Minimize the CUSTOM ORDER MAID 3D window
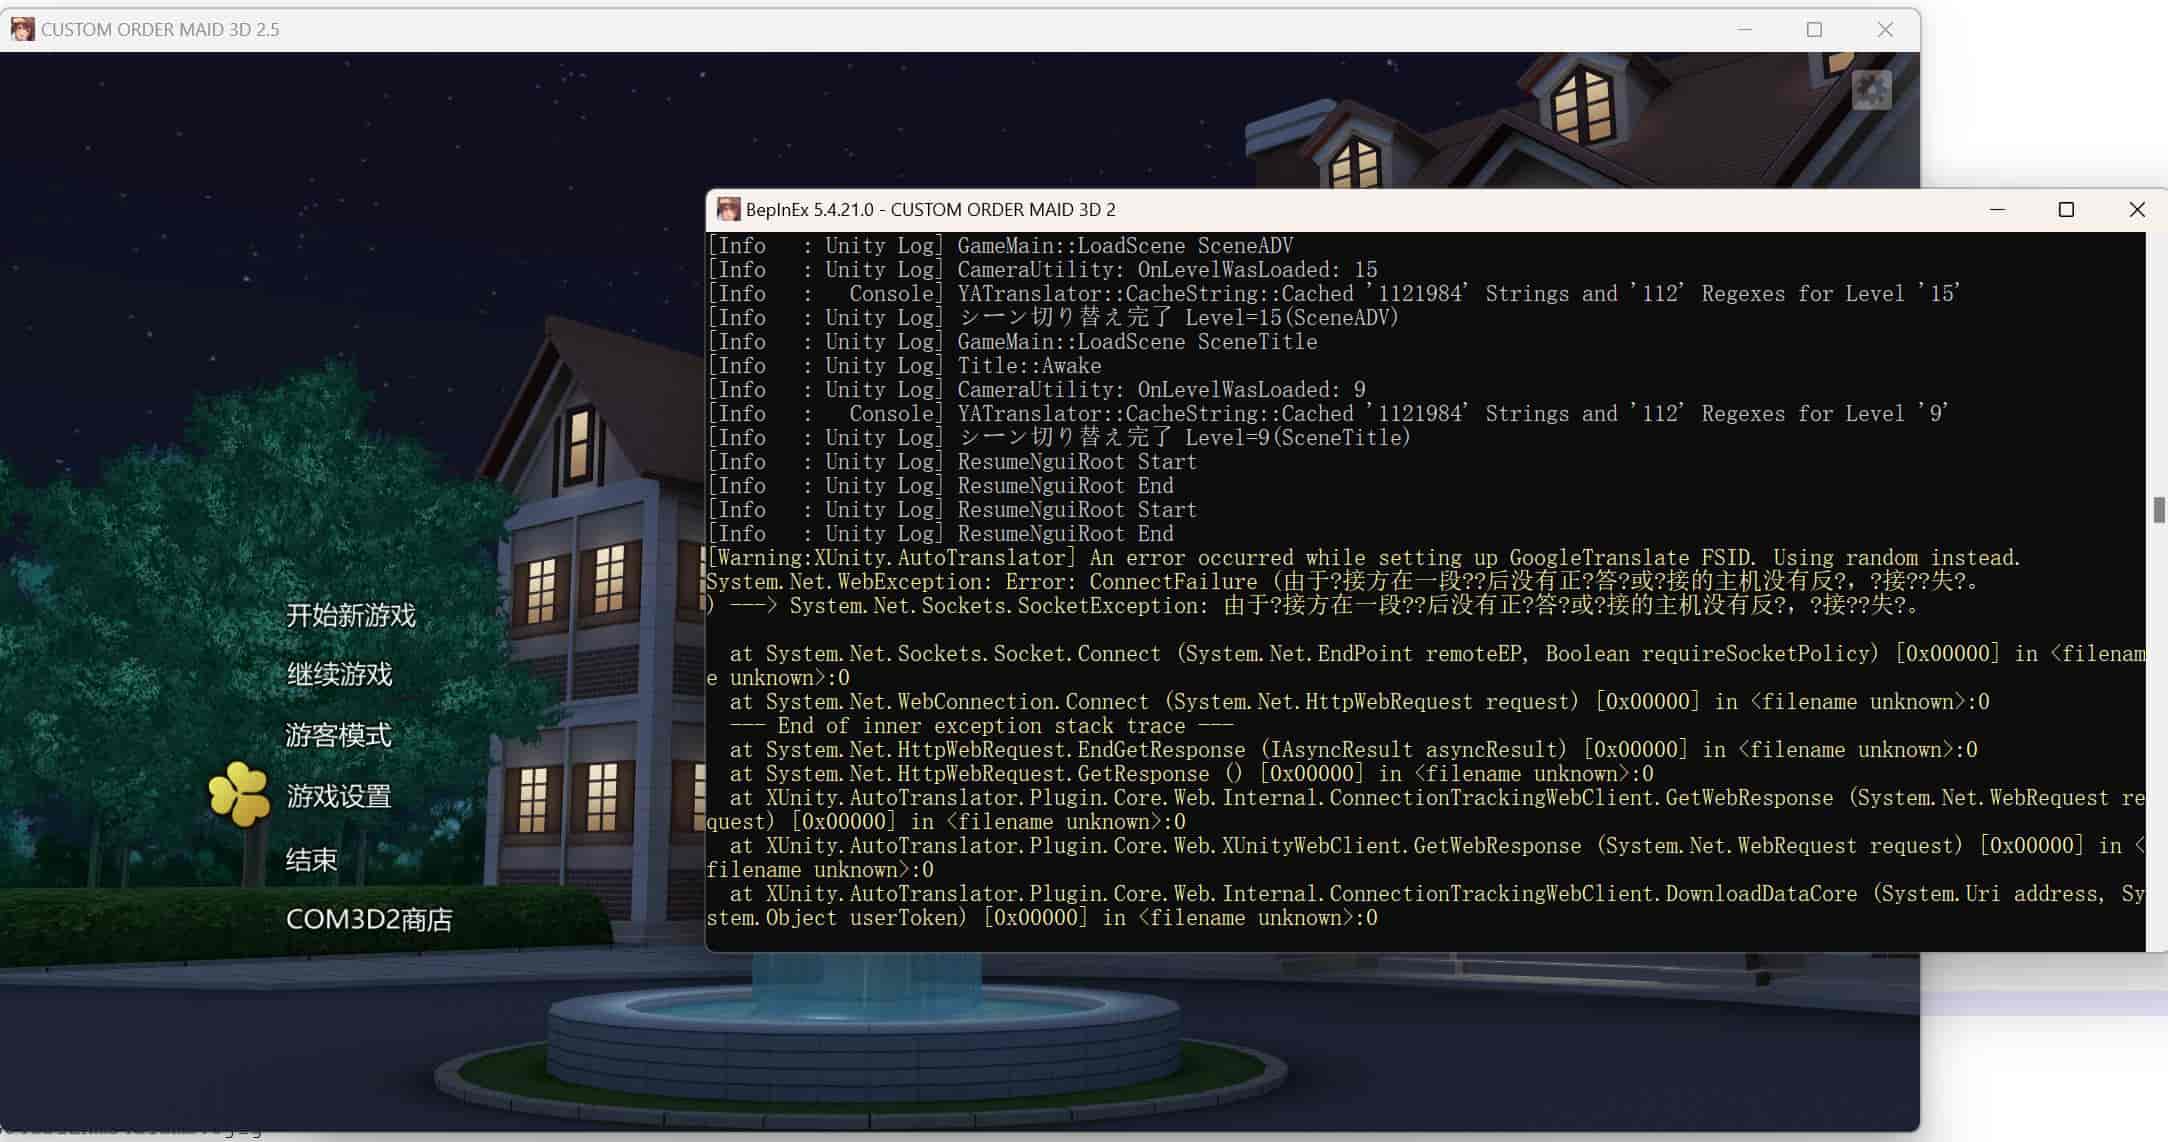The height and width of the screenshot is (1142, 2168). 1745,29
